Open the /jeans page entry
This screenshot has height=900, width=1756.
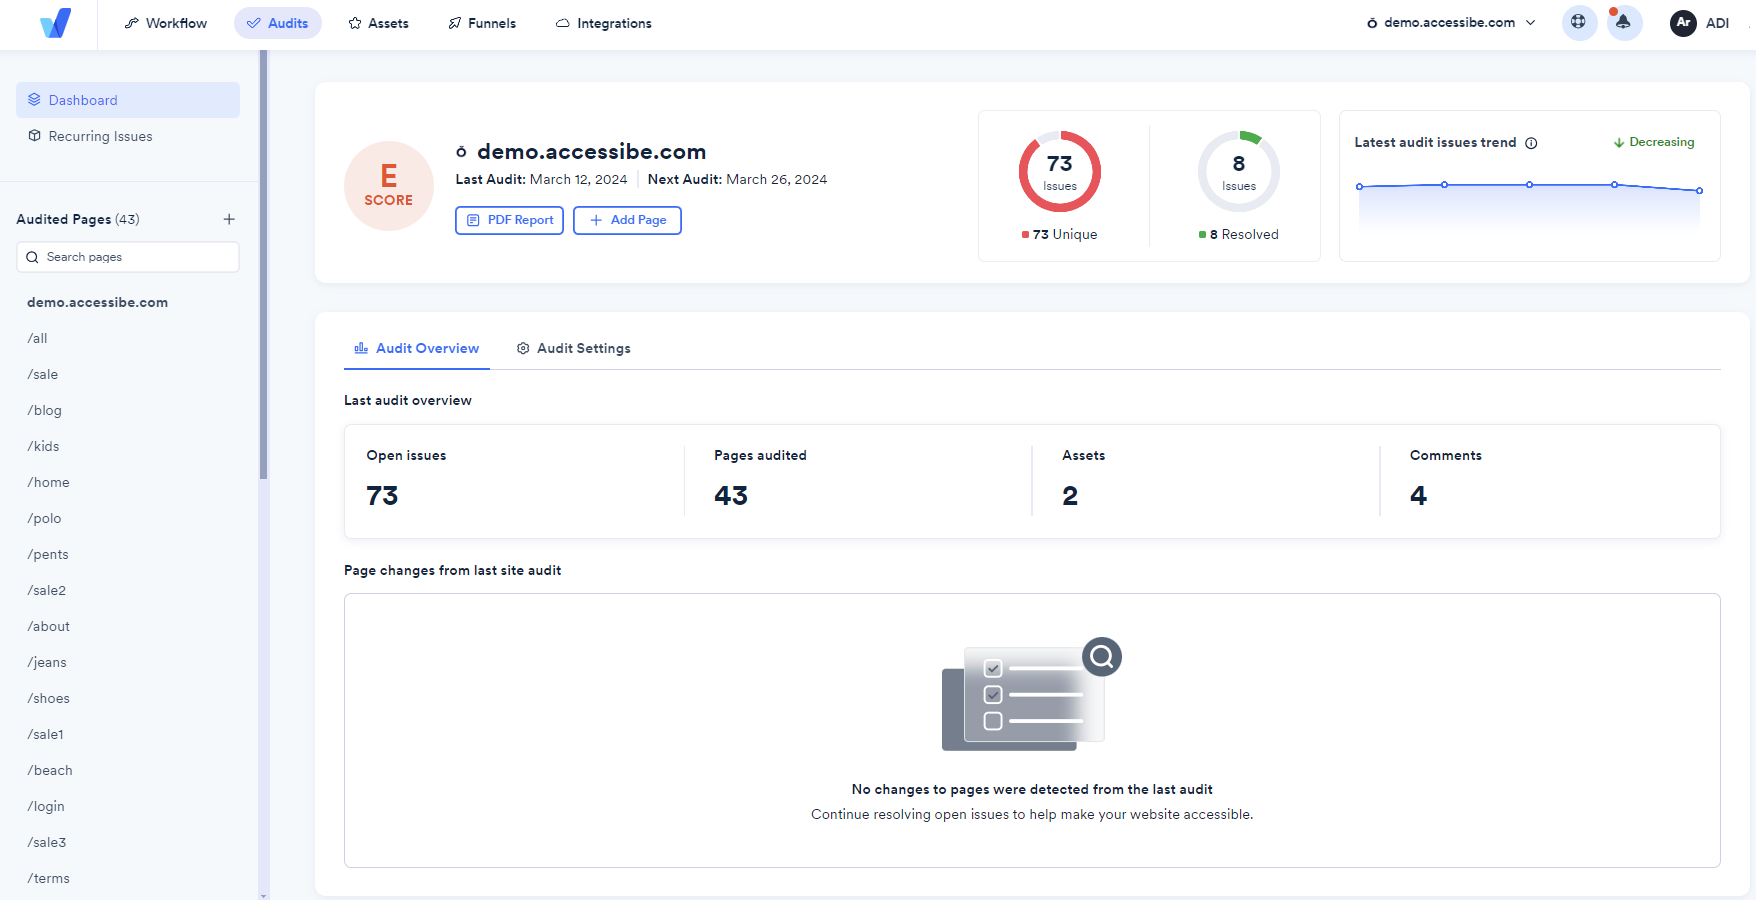pos(47,662)
